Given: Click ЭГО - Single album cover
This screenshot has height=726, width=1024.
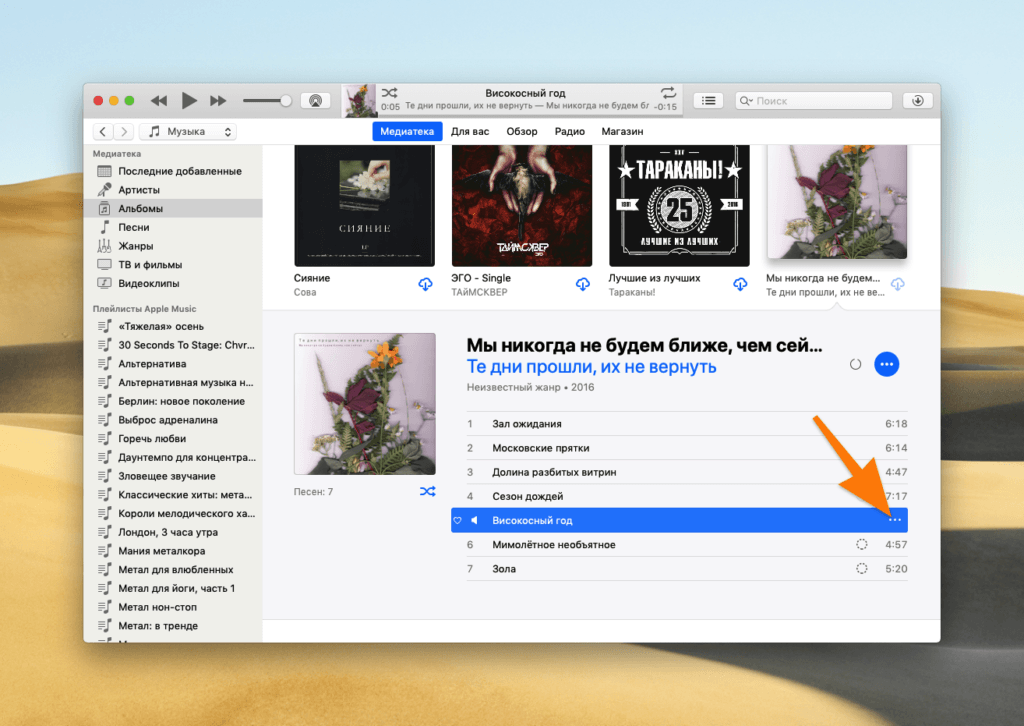Looking at the screenshot, I should (522, 206).
